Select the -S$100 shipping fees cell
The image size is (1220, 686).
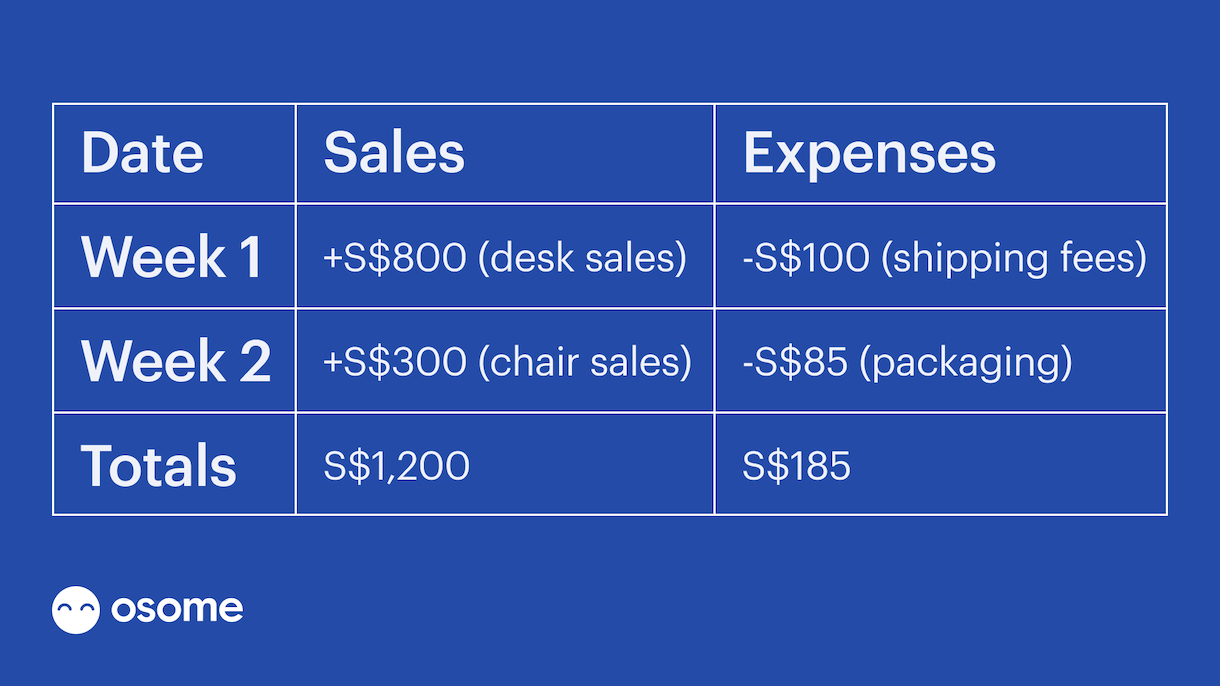(941, 257)
